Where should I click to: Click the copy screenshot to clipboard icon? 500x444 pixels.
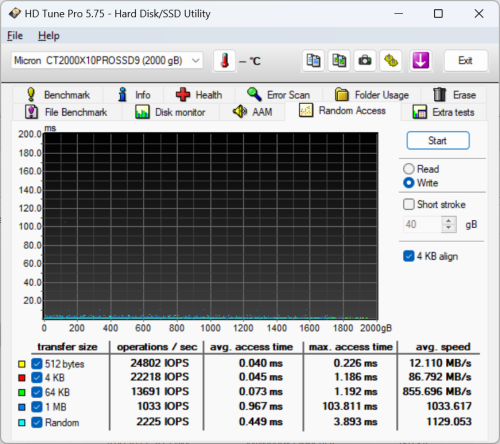click(339, 61)
